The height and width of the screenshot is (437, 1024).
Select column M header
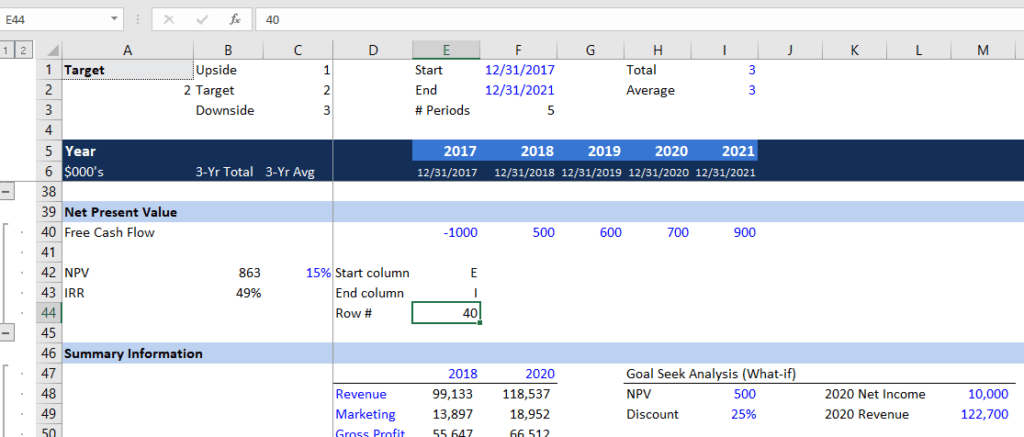tap(983, 50)
